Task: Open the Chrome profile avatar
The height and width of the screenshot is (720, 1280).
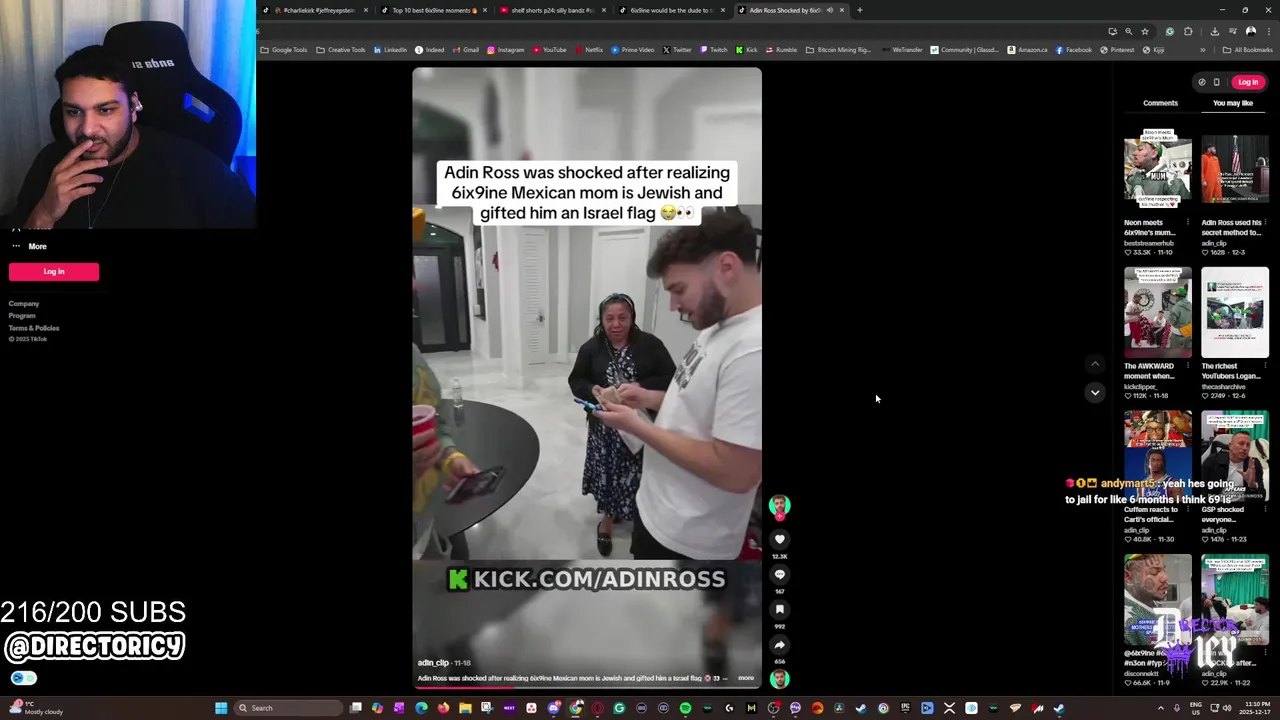Action: (x=1251, y=31)
